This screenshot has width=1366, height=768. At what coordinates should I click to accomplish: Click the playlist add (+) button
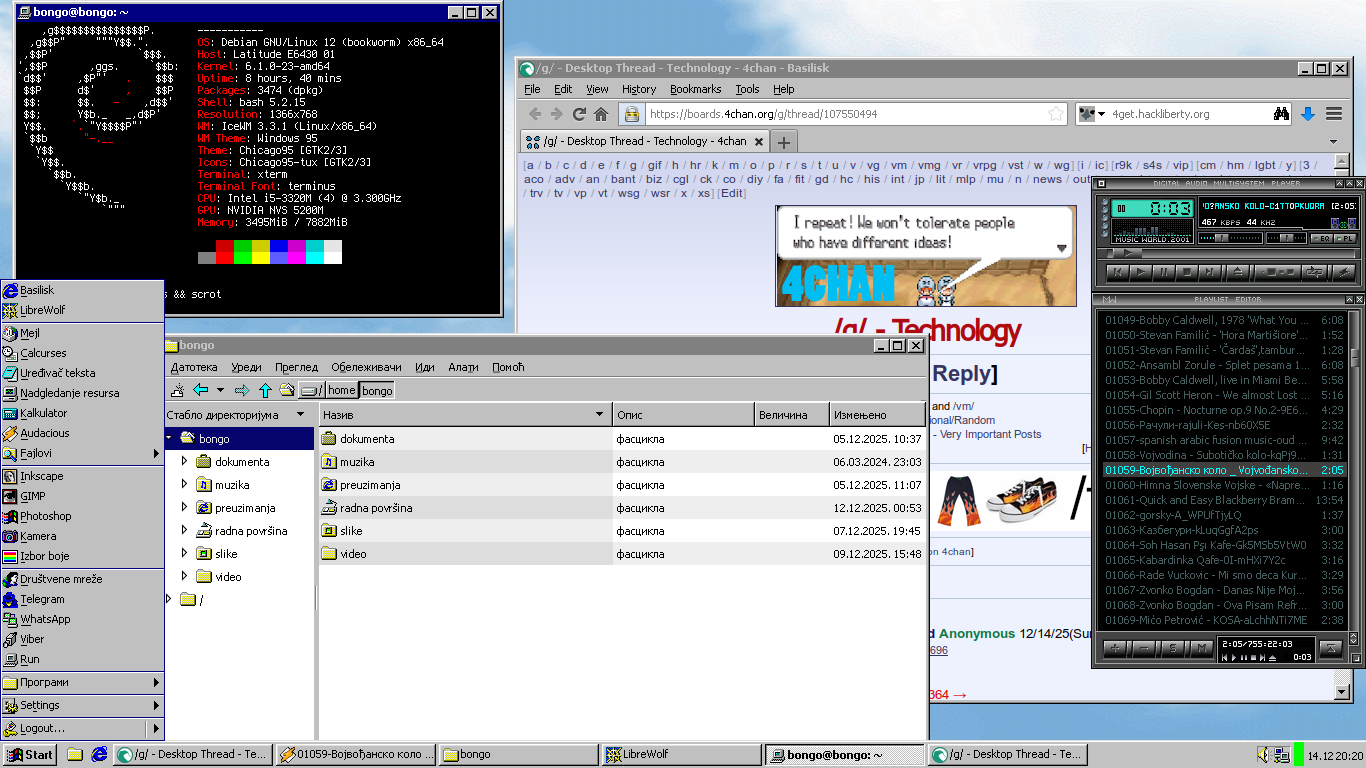[1115, 648]
